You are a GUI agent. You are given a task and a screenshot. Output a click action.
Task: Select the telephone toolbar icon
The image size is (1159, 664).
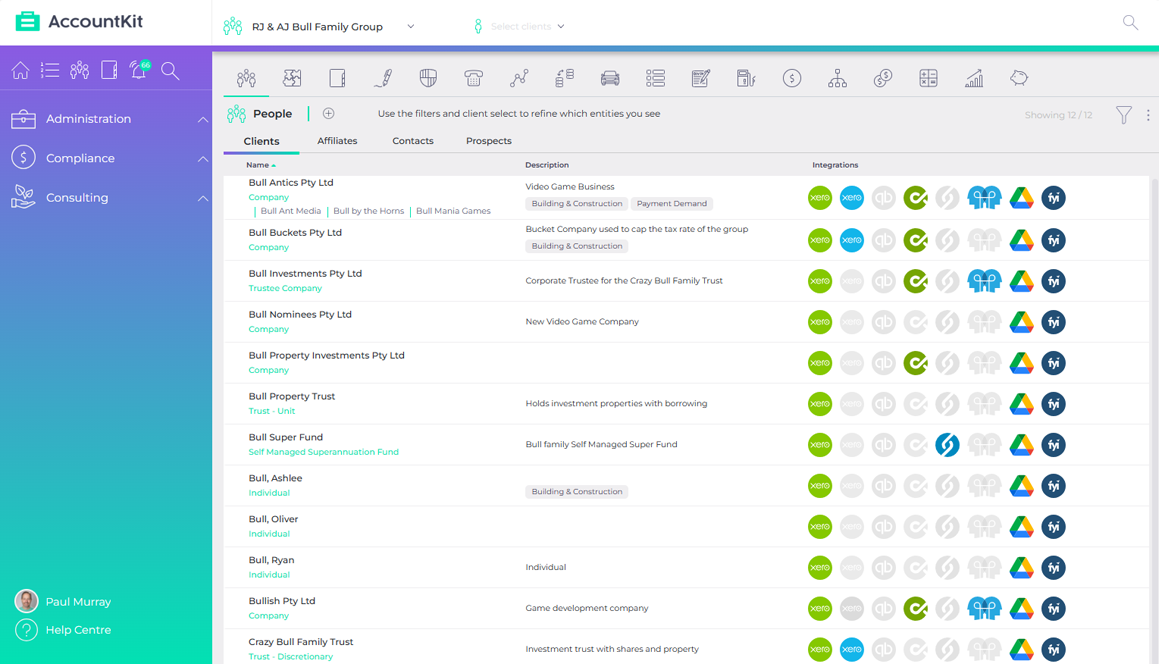point(474,78)
